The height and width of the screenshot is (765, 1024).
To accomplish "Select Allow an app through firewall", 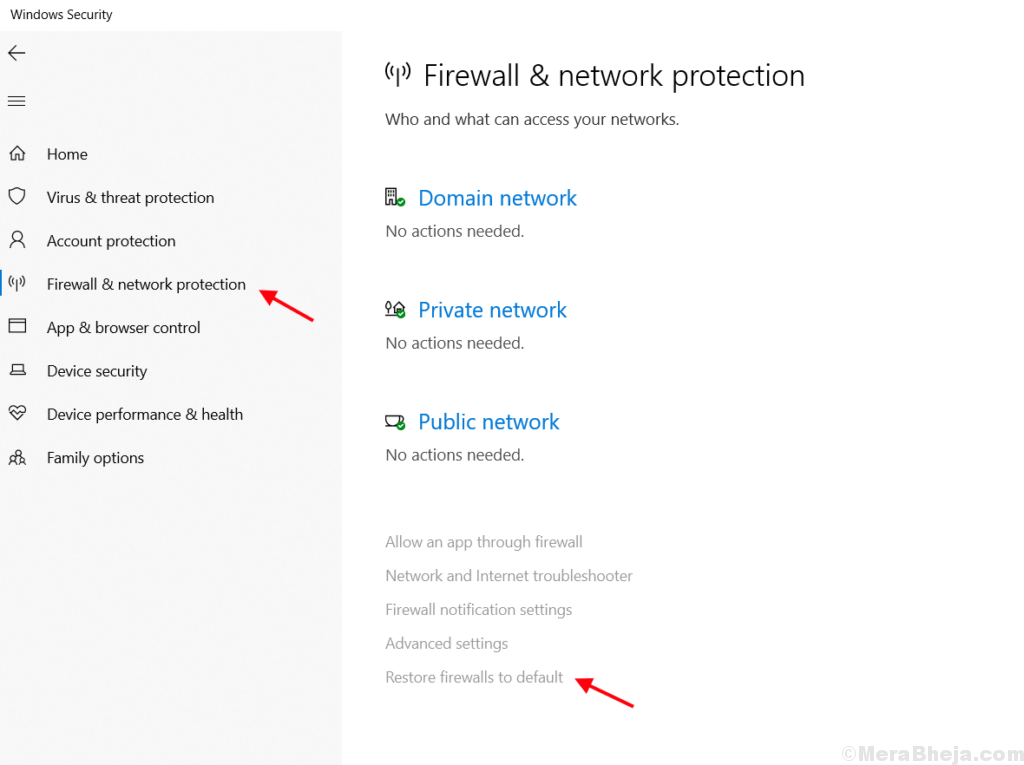I will point(483,541).
